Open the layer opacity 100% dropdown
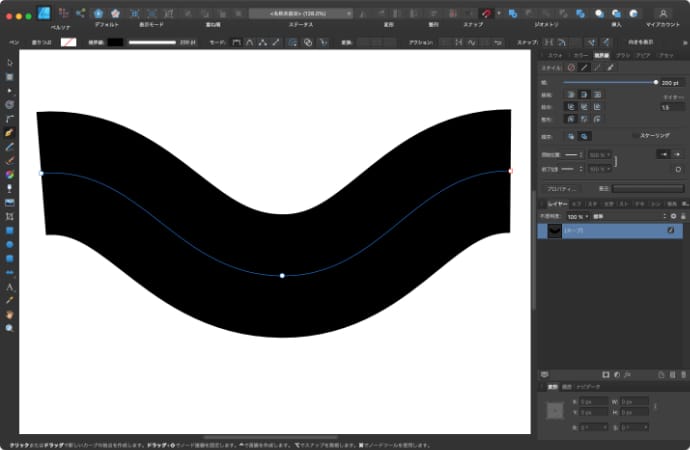690x450 pixels. click(x=577, y=216)
